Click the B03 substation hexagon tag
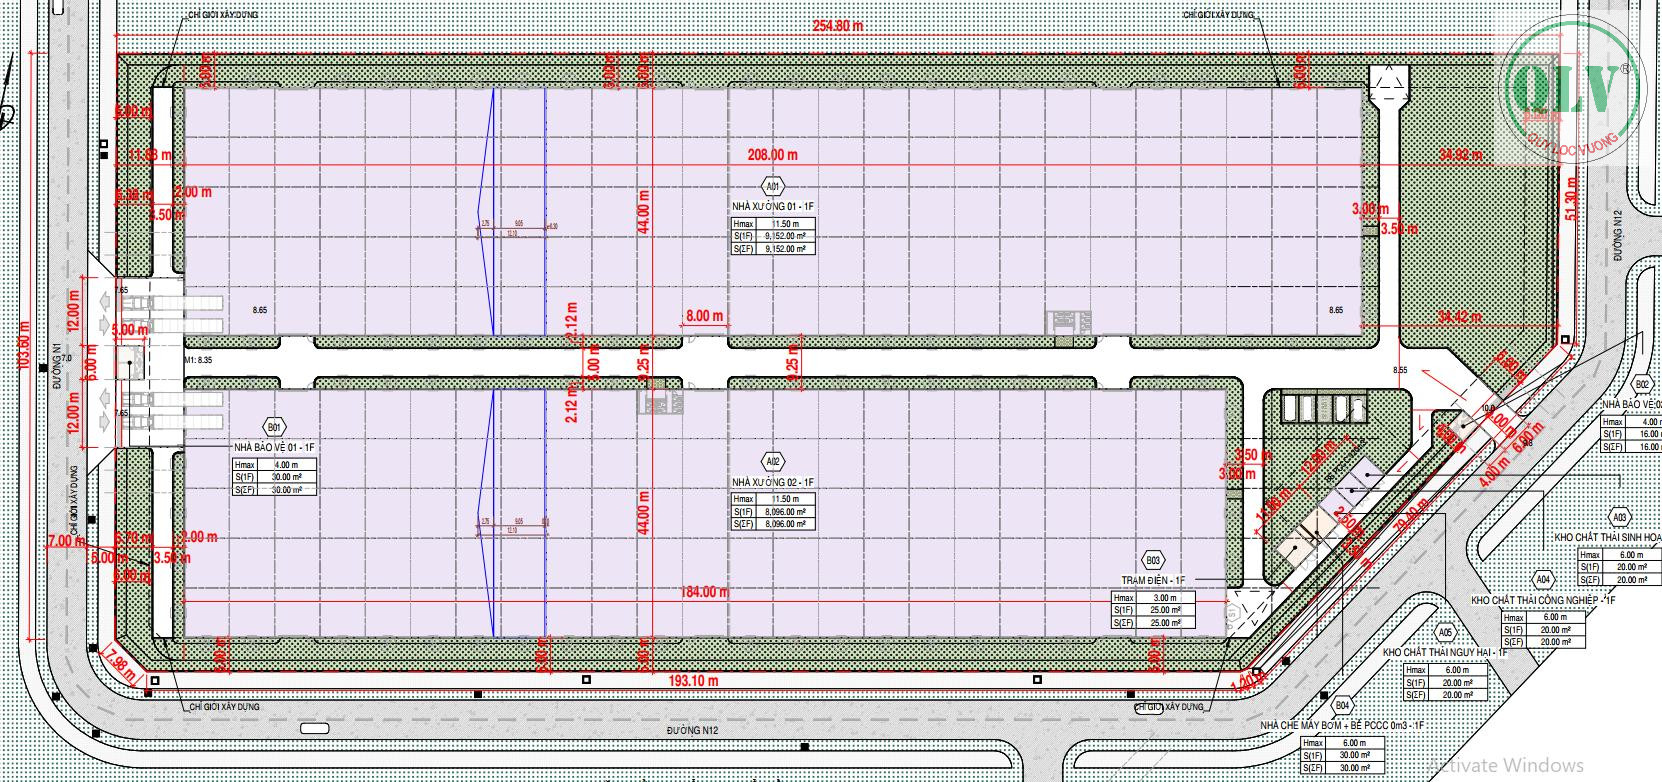Image resolution: width=1662 pixels, height=782 pixels. point(1153,561)
